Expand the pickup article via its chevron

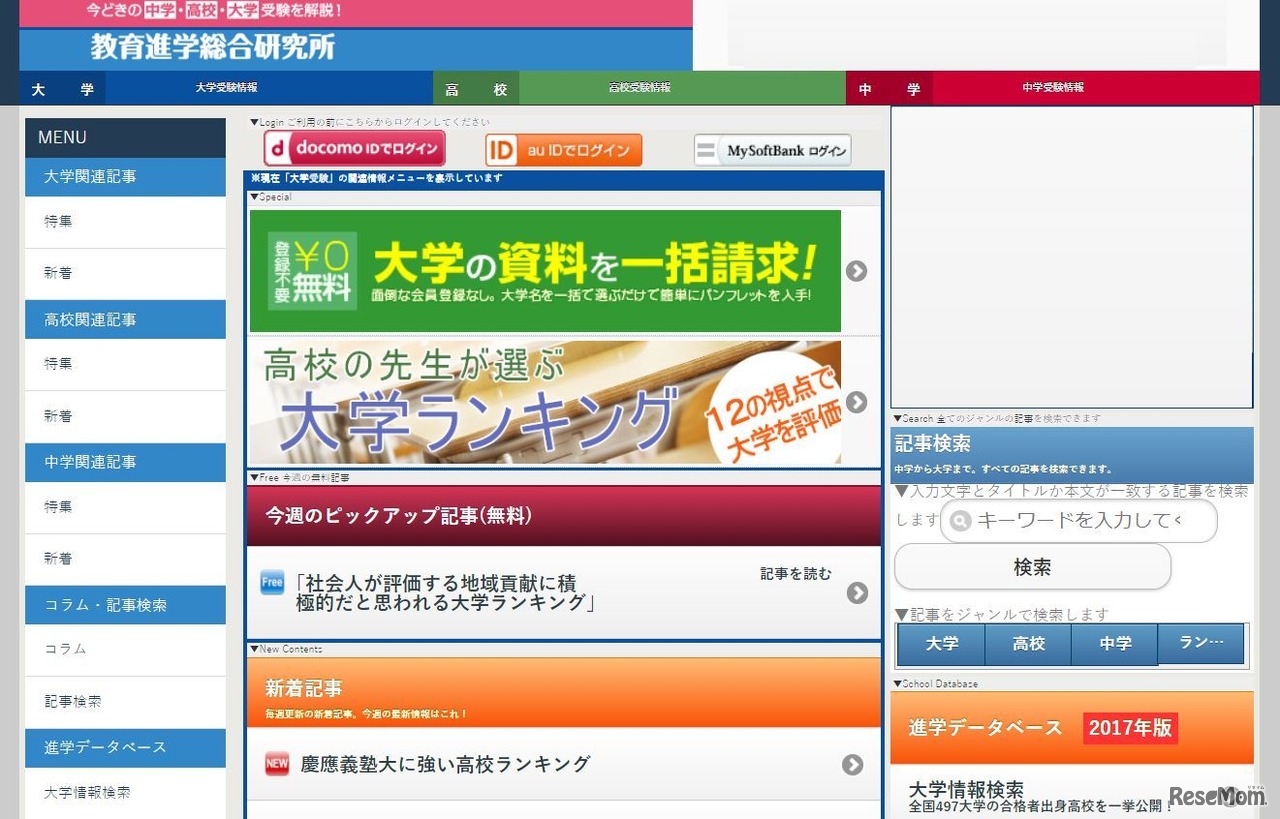click(x=857, y=593)
